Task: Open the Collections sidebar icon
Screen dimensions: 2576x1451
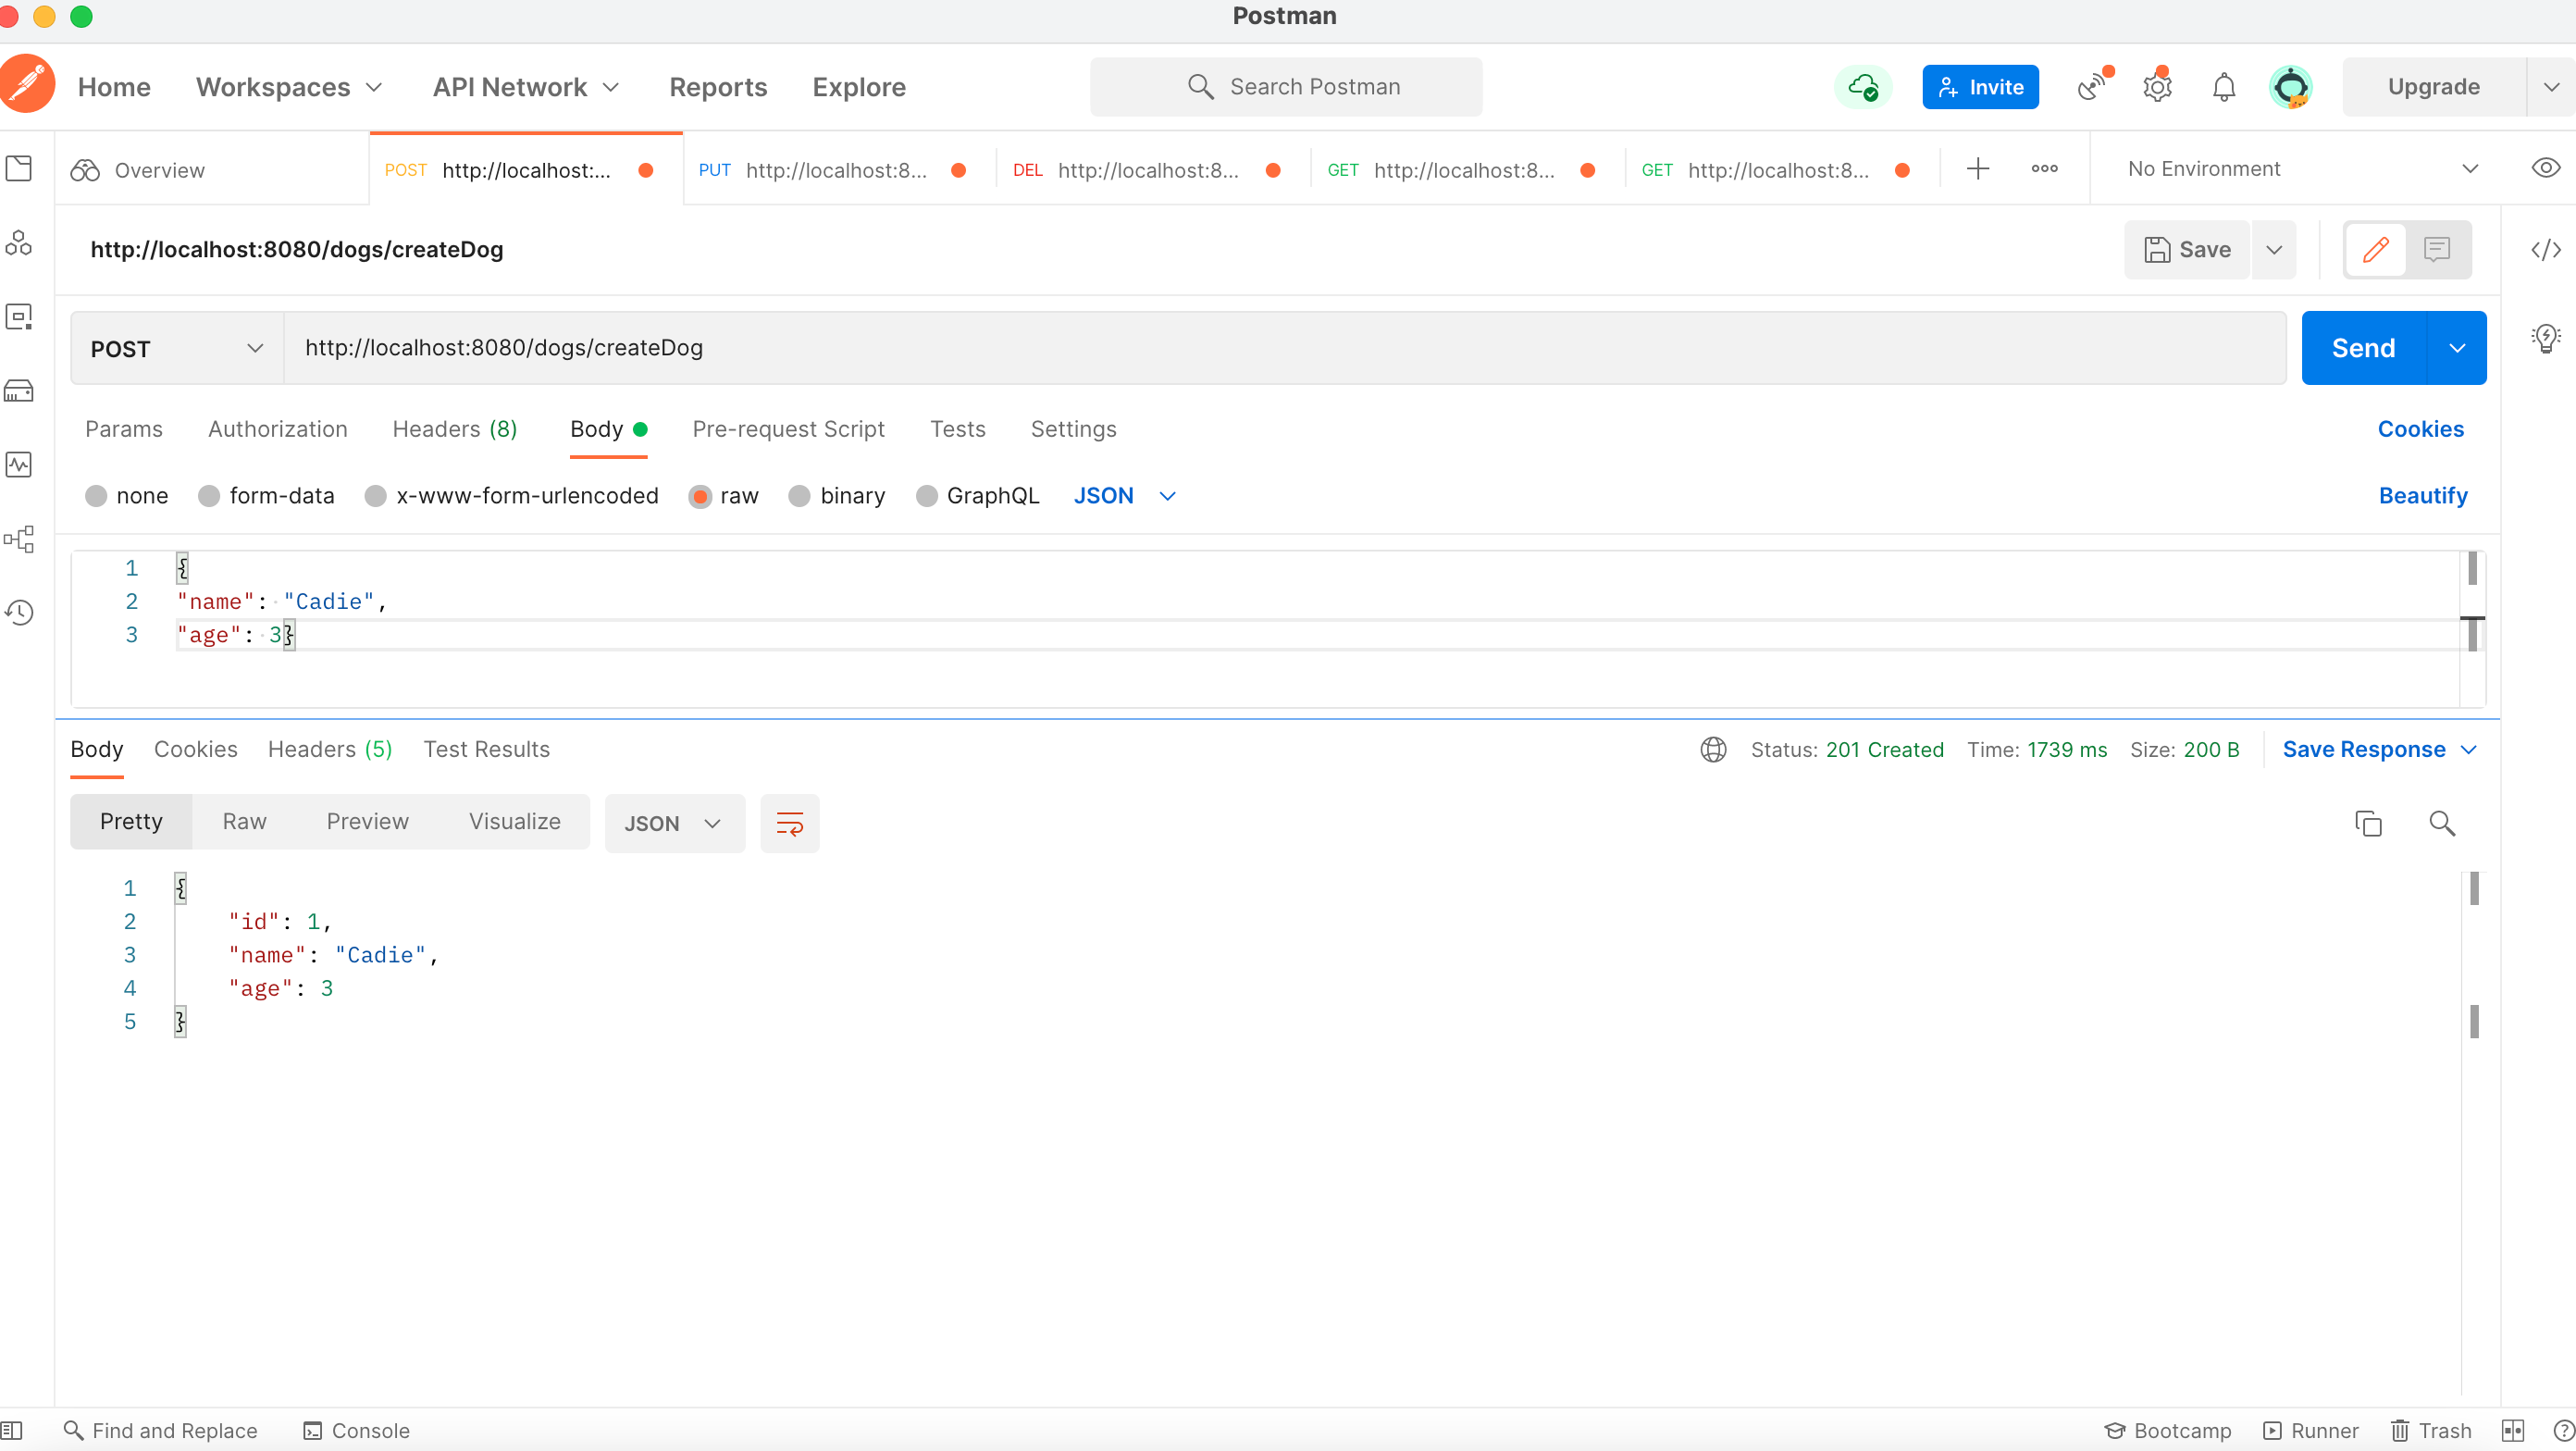Action: click(x=19, y=168)
